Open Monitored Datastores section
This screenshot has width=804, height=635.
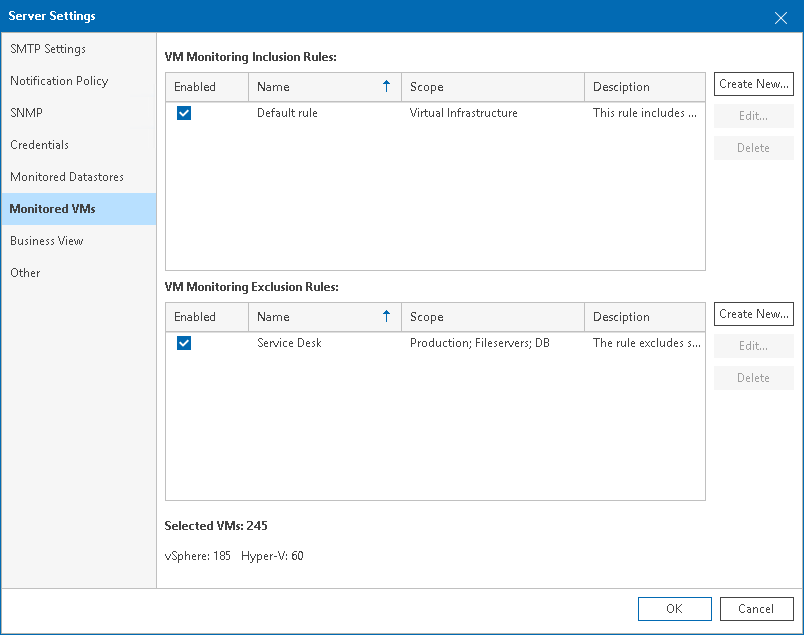pyautogui.click(x=67, y=177)
